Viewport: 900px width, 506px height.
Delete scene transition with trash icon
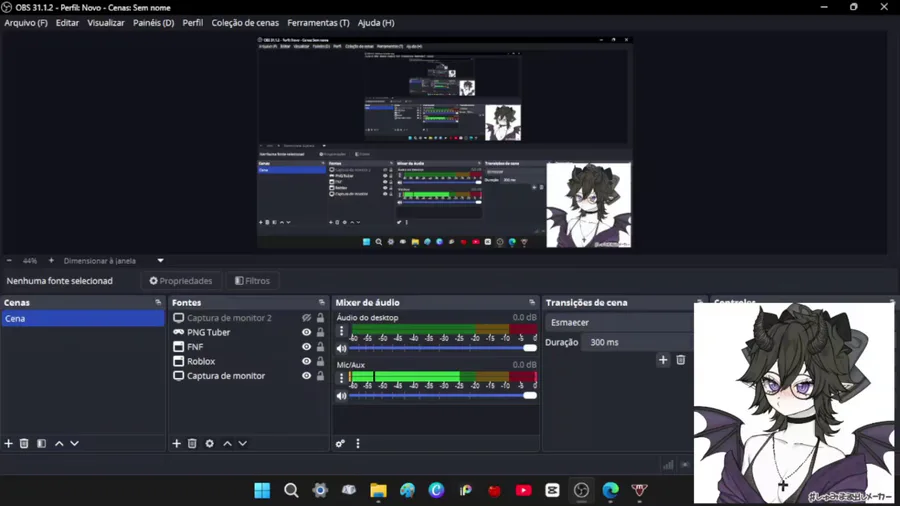point(681,360)
